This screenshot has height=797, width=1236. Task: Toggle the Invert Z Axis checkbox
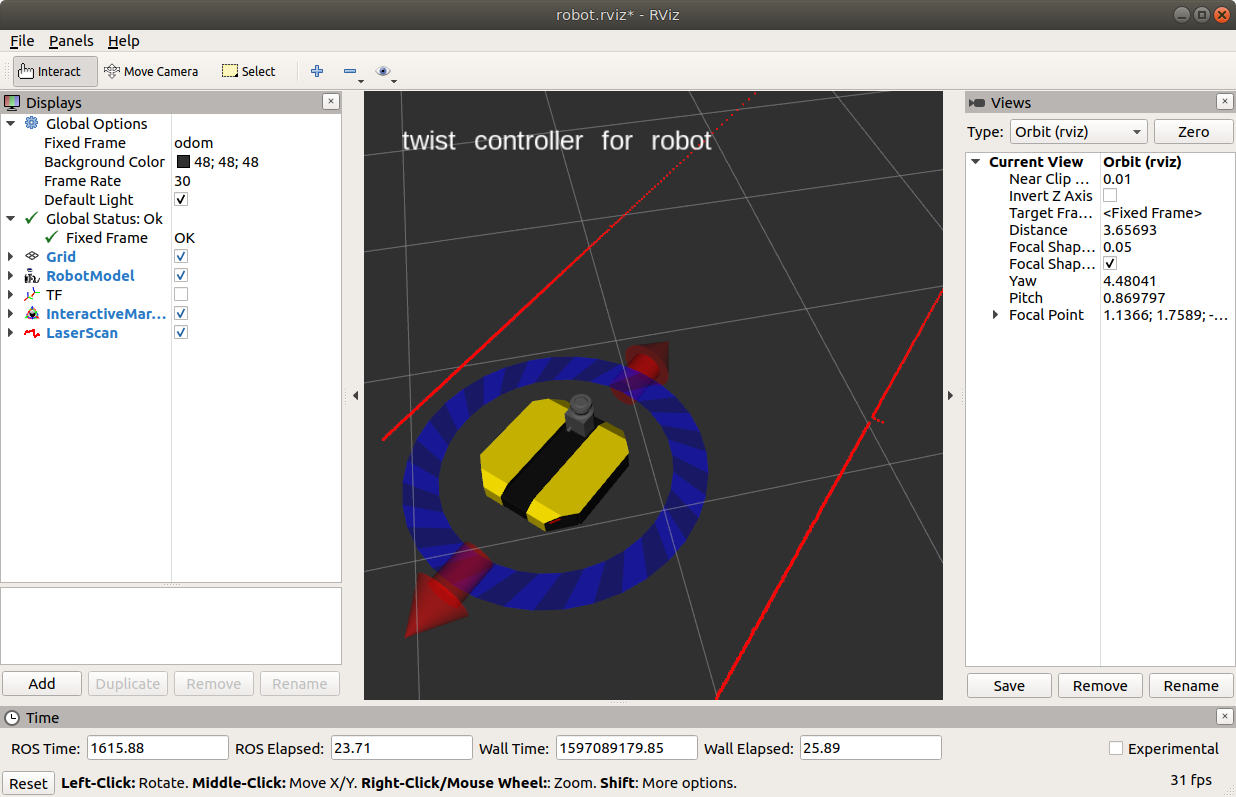[1110, 196]
